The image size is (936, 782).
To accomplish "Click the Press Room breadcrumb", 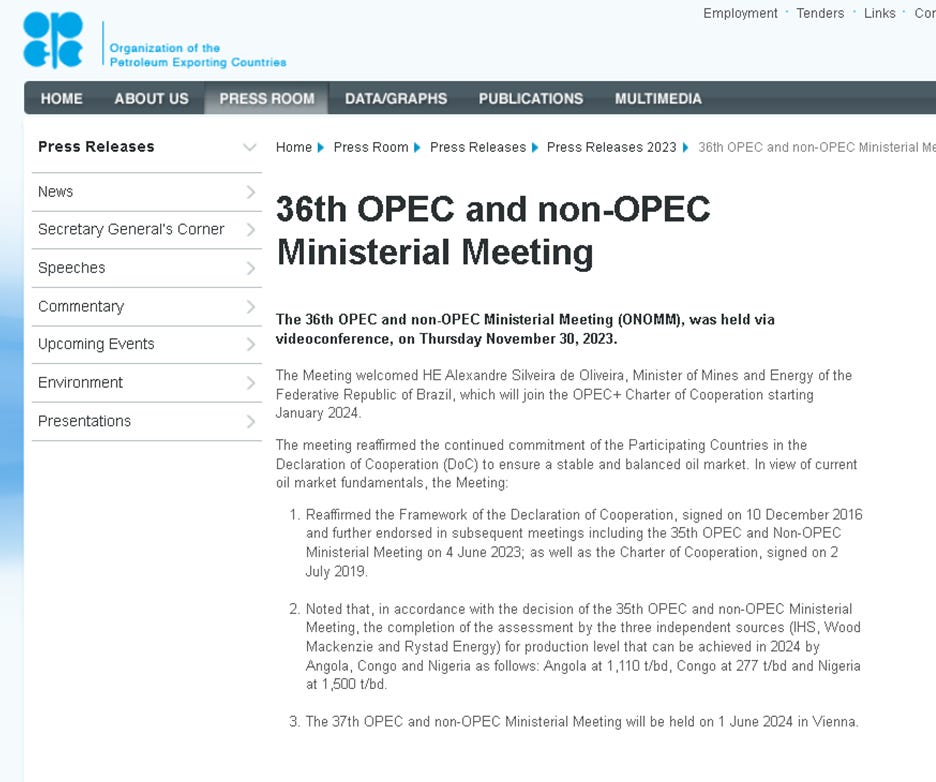I will coord(371,147).
